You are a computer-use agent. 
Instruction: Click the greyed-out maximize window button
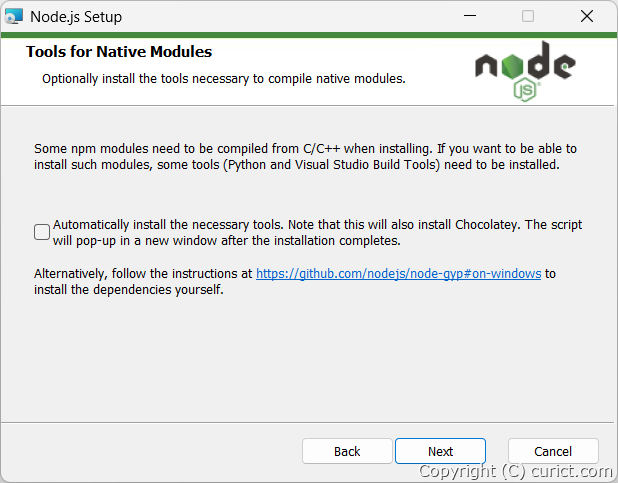pyautogui.click(x=528, y=16)
